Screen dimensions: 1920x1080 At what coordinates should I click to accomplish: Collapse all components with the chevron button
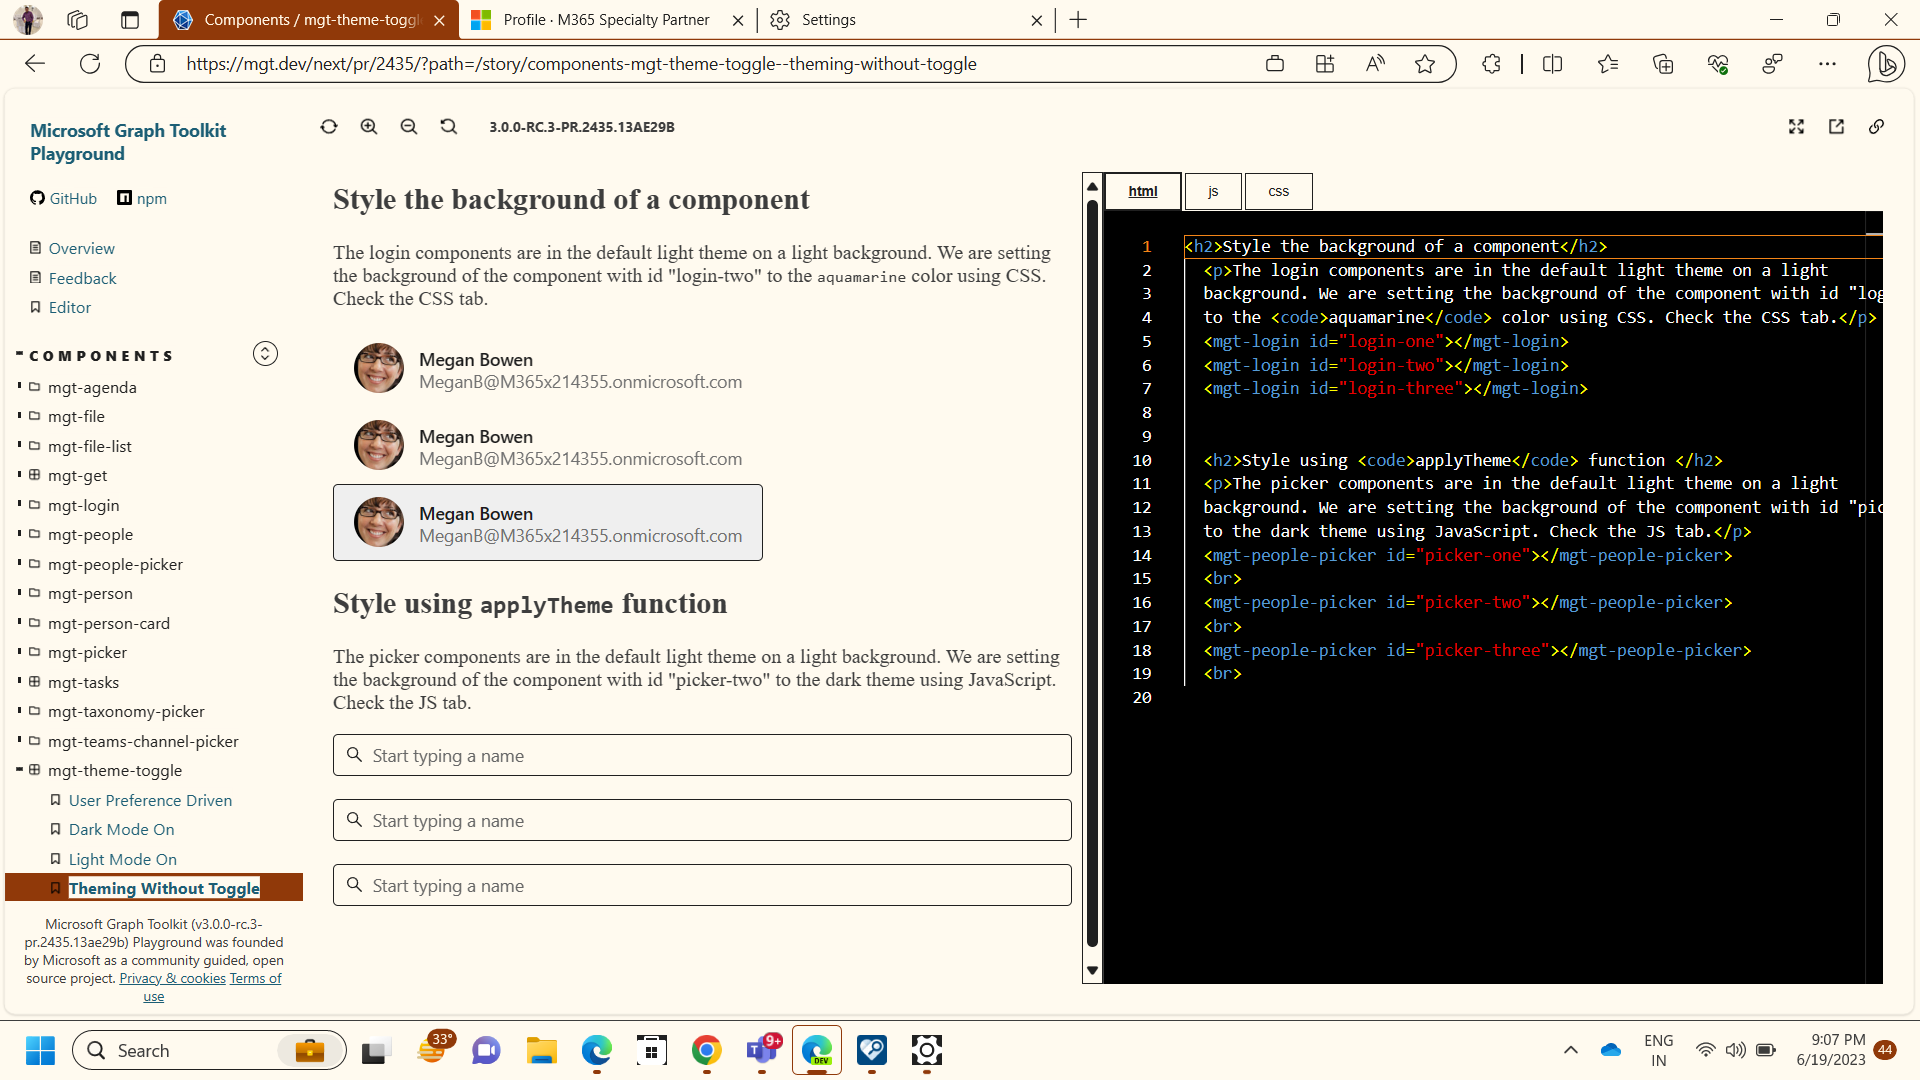[265, 353]
